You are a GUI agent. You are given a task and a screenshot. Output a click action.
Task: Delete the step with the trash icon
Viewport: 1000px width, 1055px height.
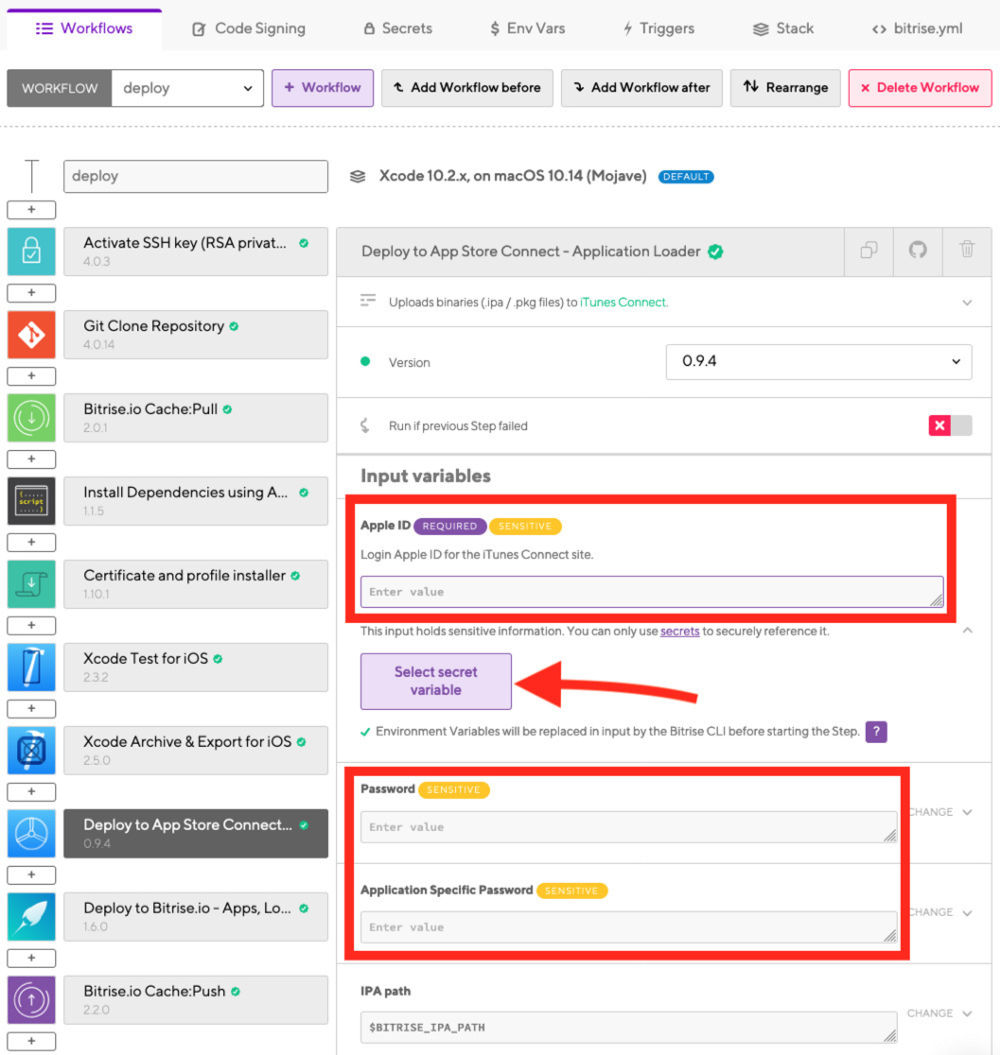(967, 250)
